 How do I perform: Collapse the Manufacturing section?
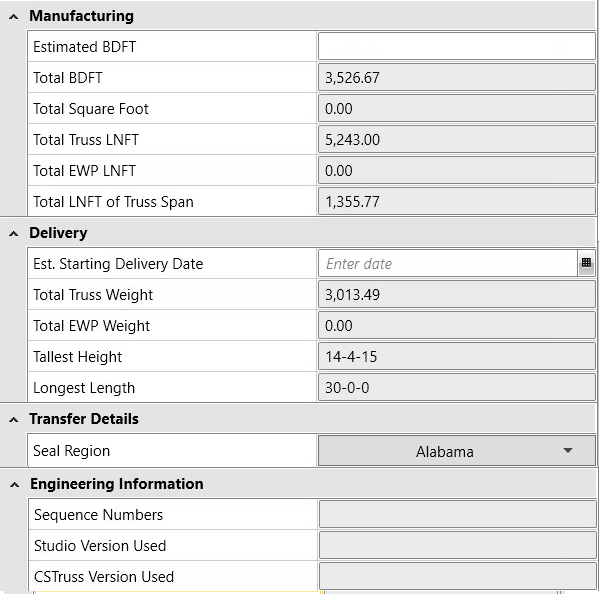click(14, 16)
